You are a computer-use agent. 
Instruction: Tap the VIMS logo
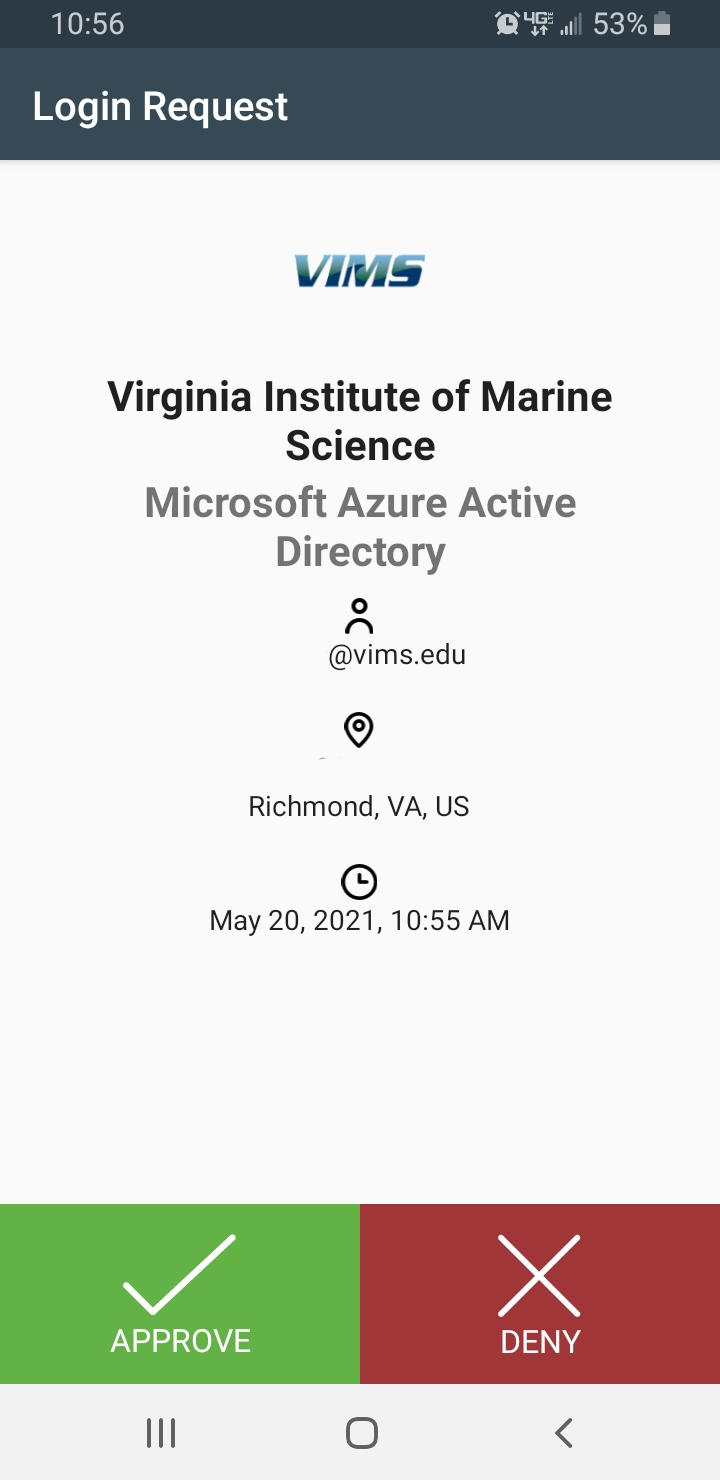pos(360,270)
